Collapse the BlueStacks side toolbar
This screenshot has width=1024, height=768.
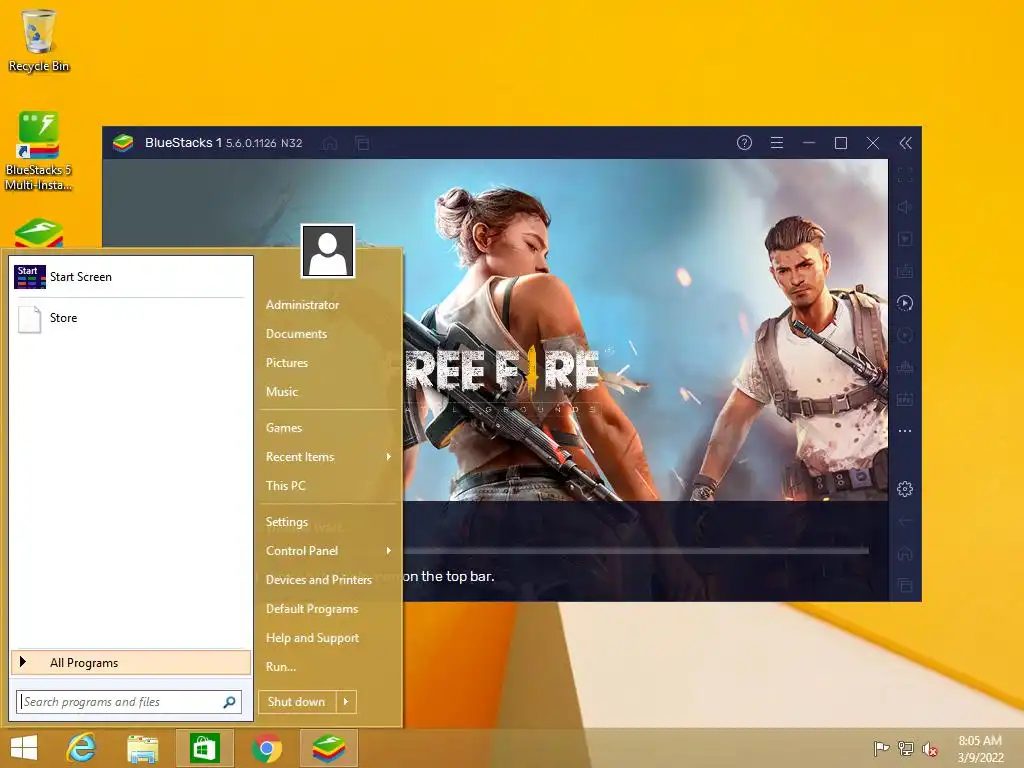coord(905,143)
